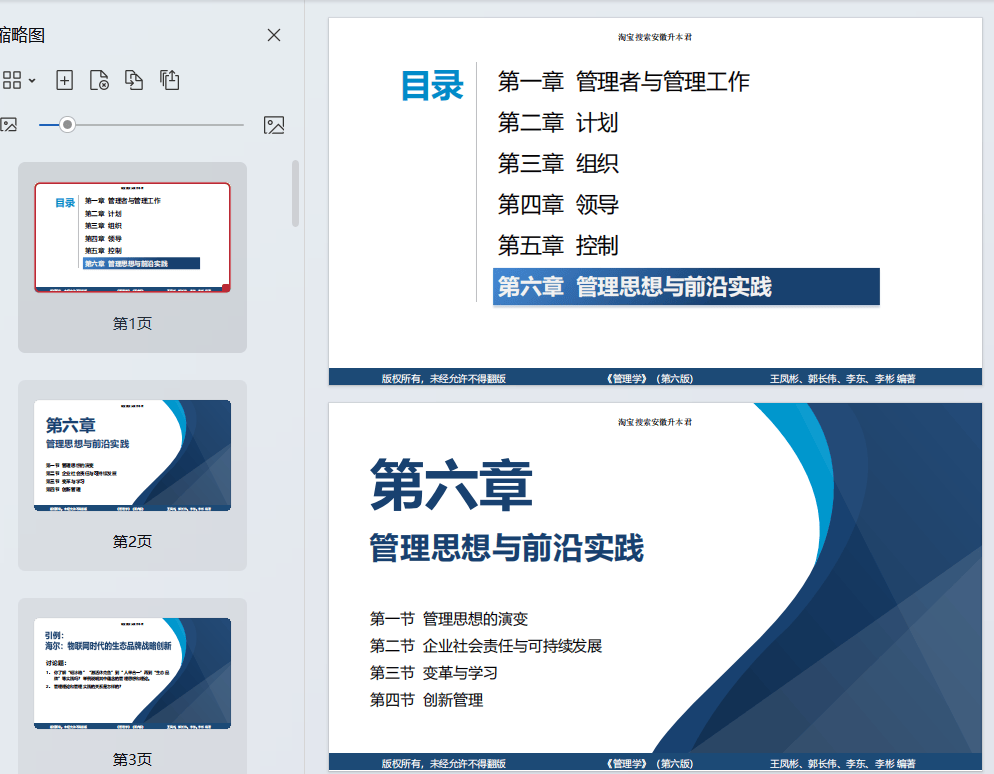Click the 第四章 领导 contents entry
This screenshot has width=994, height=774.
pyautogui.click(x=558, y=205)
